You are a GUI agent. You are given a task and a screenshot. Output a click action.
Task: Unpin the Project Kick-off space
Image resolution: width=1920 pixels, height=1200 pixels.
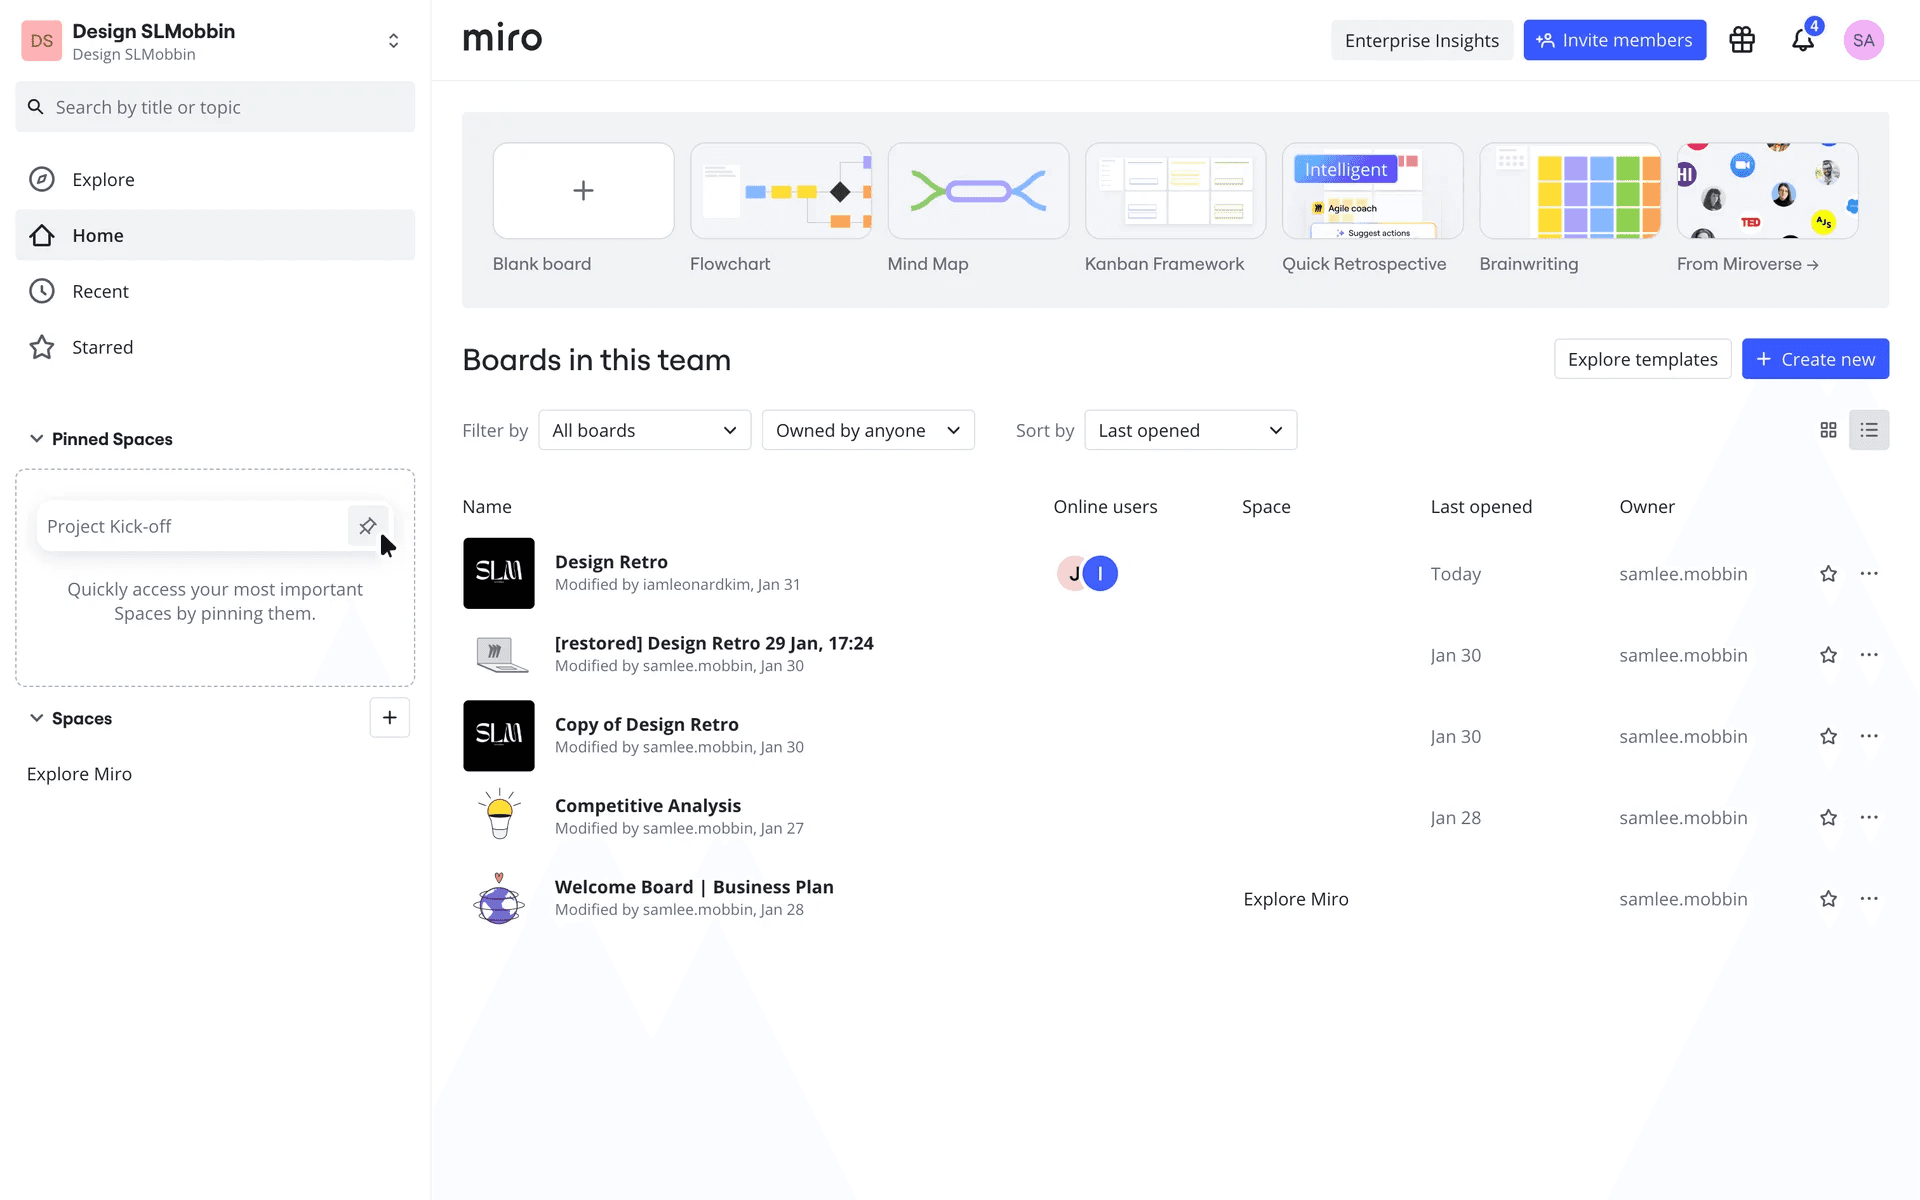point(367,526)
